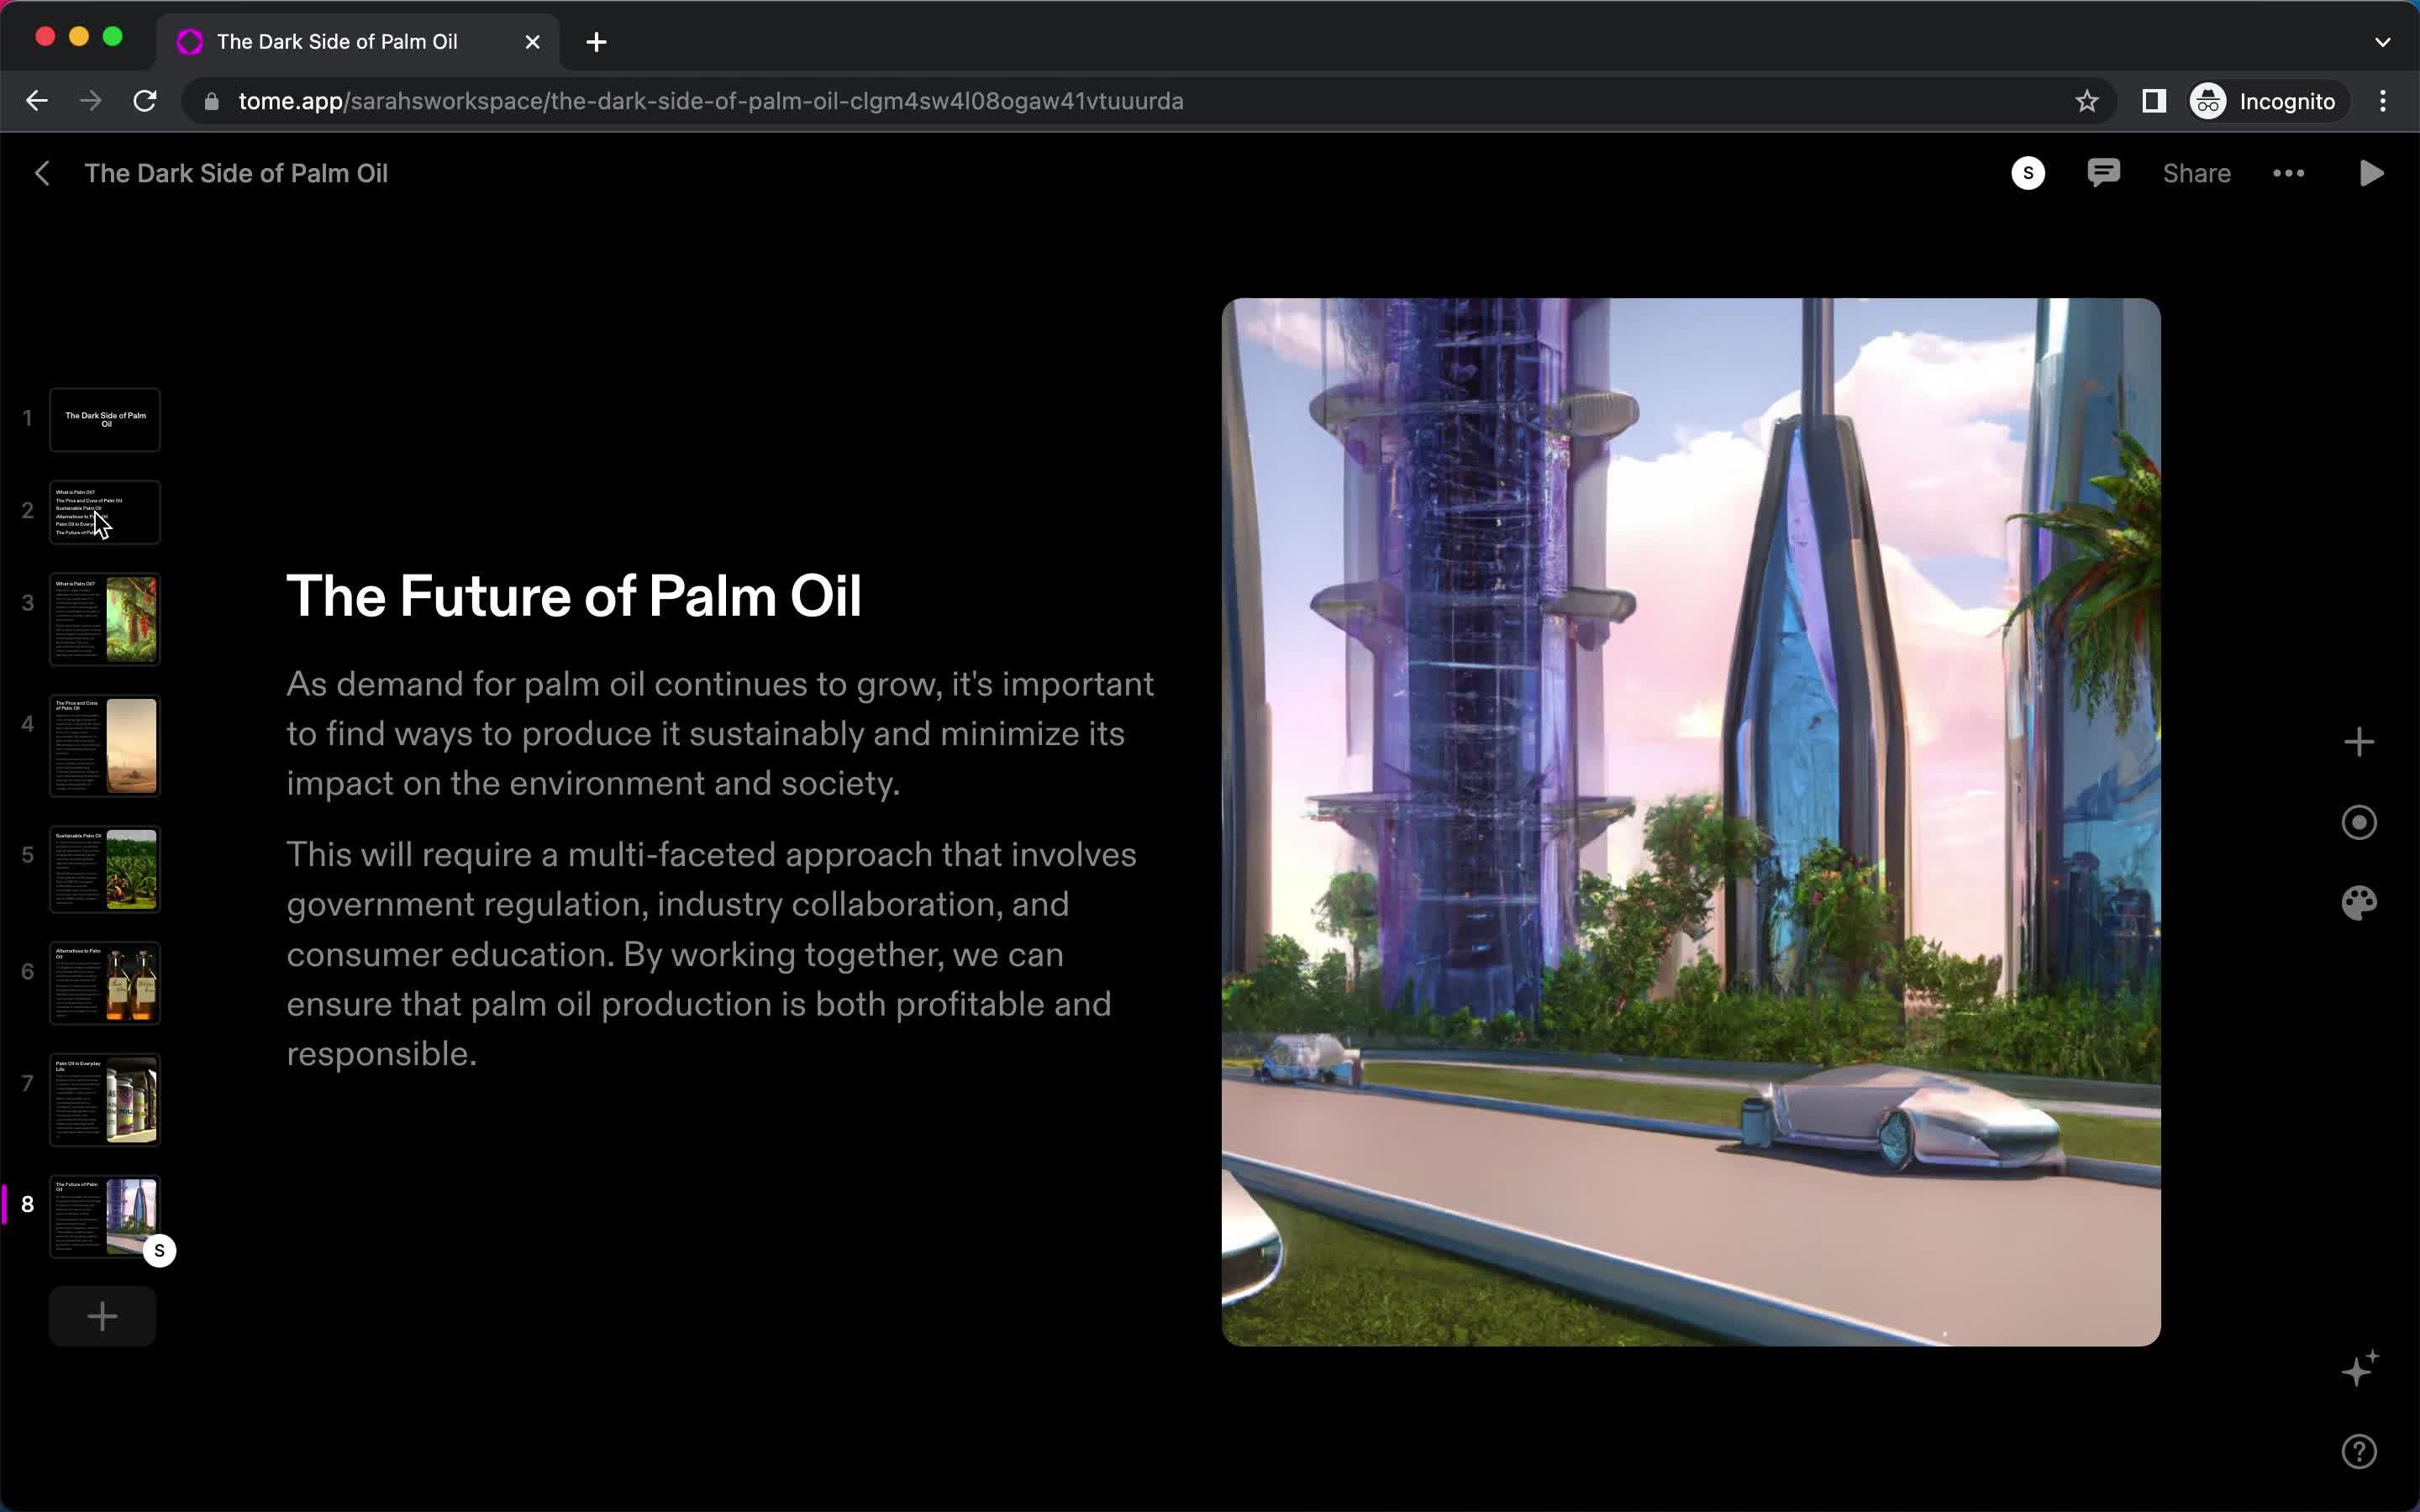
Task: Click the add element plus icon right panel
Action: (2361, 742)
